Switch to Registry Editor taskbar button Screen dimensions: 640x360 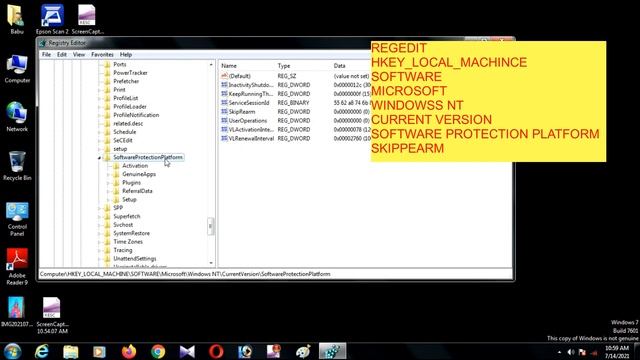click(x=332, y=351)
